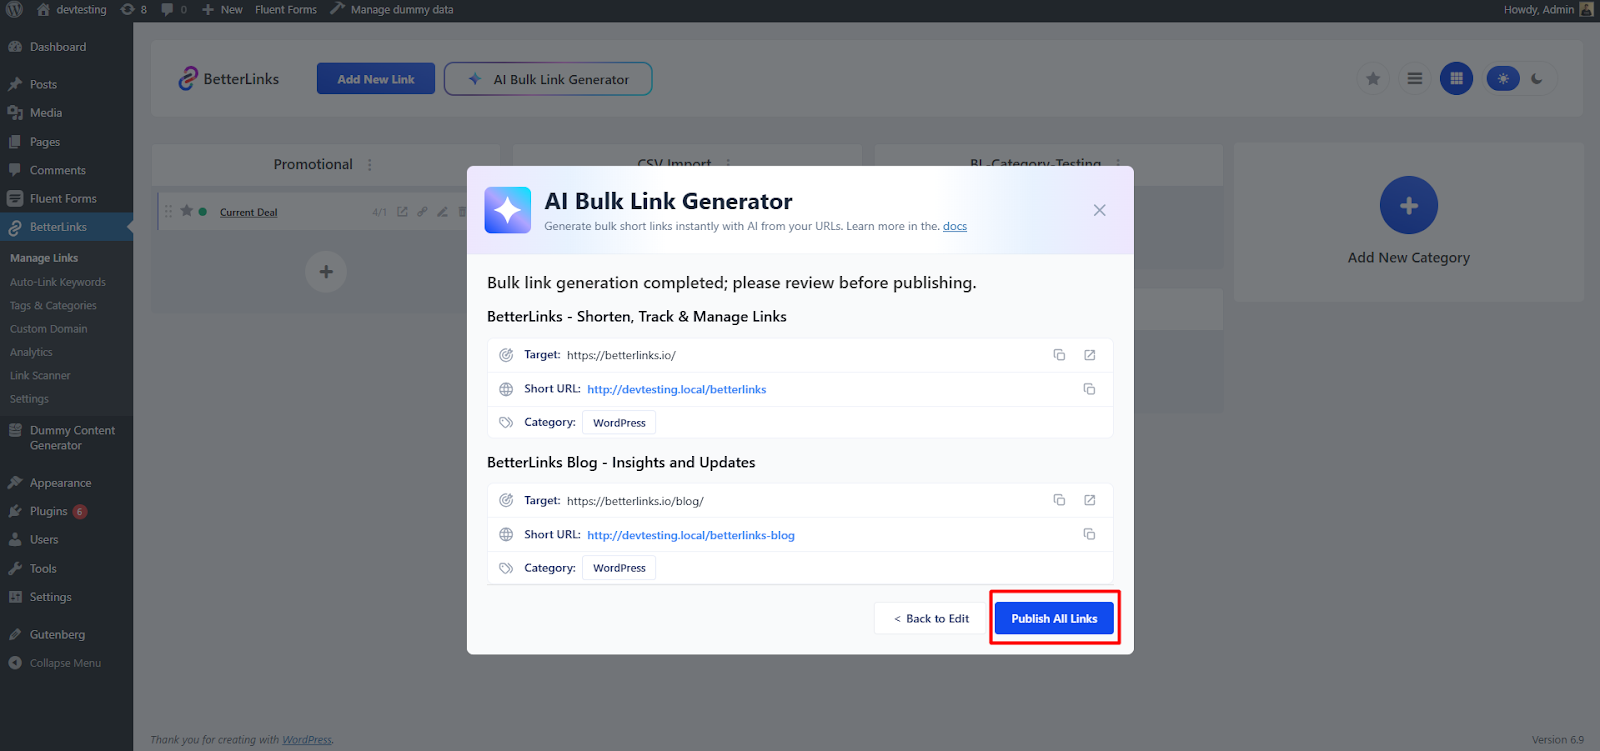Click WordPress logo in admin bar
Viewport: 1600px width, 751px height.
click(x=14, y=10)
